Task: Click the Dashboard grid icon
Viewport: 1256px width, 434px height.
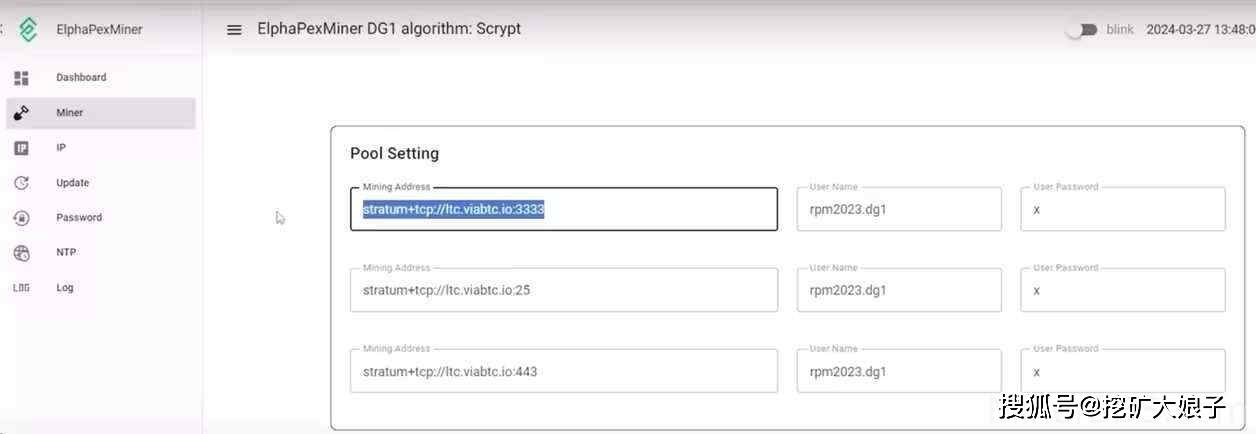Action: (21, 78)
